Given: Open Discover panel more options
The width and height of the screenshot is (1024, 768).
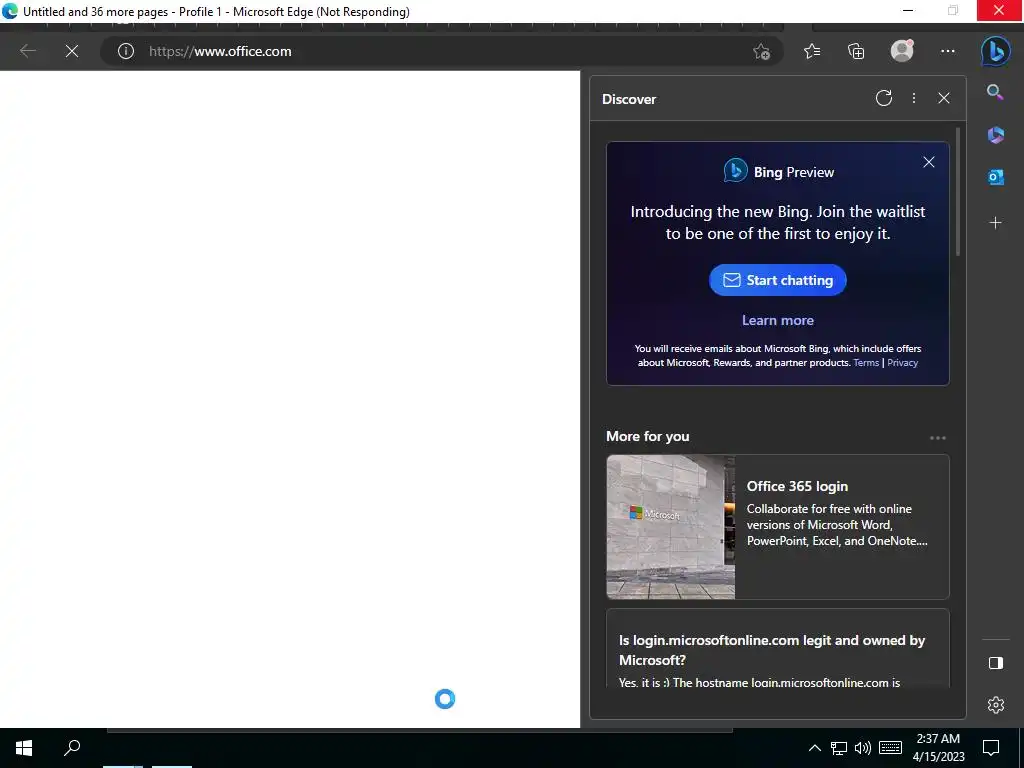Looking at the screenshot, I should [x=914, y=98].
